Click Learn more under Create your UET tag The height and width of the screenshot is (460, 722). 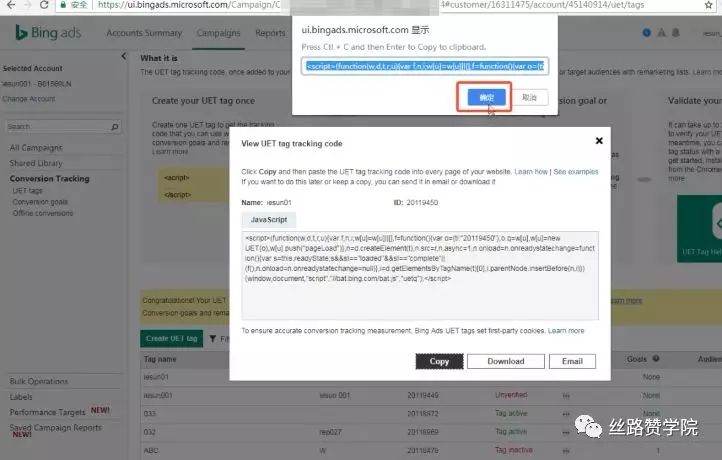[170, 151]
